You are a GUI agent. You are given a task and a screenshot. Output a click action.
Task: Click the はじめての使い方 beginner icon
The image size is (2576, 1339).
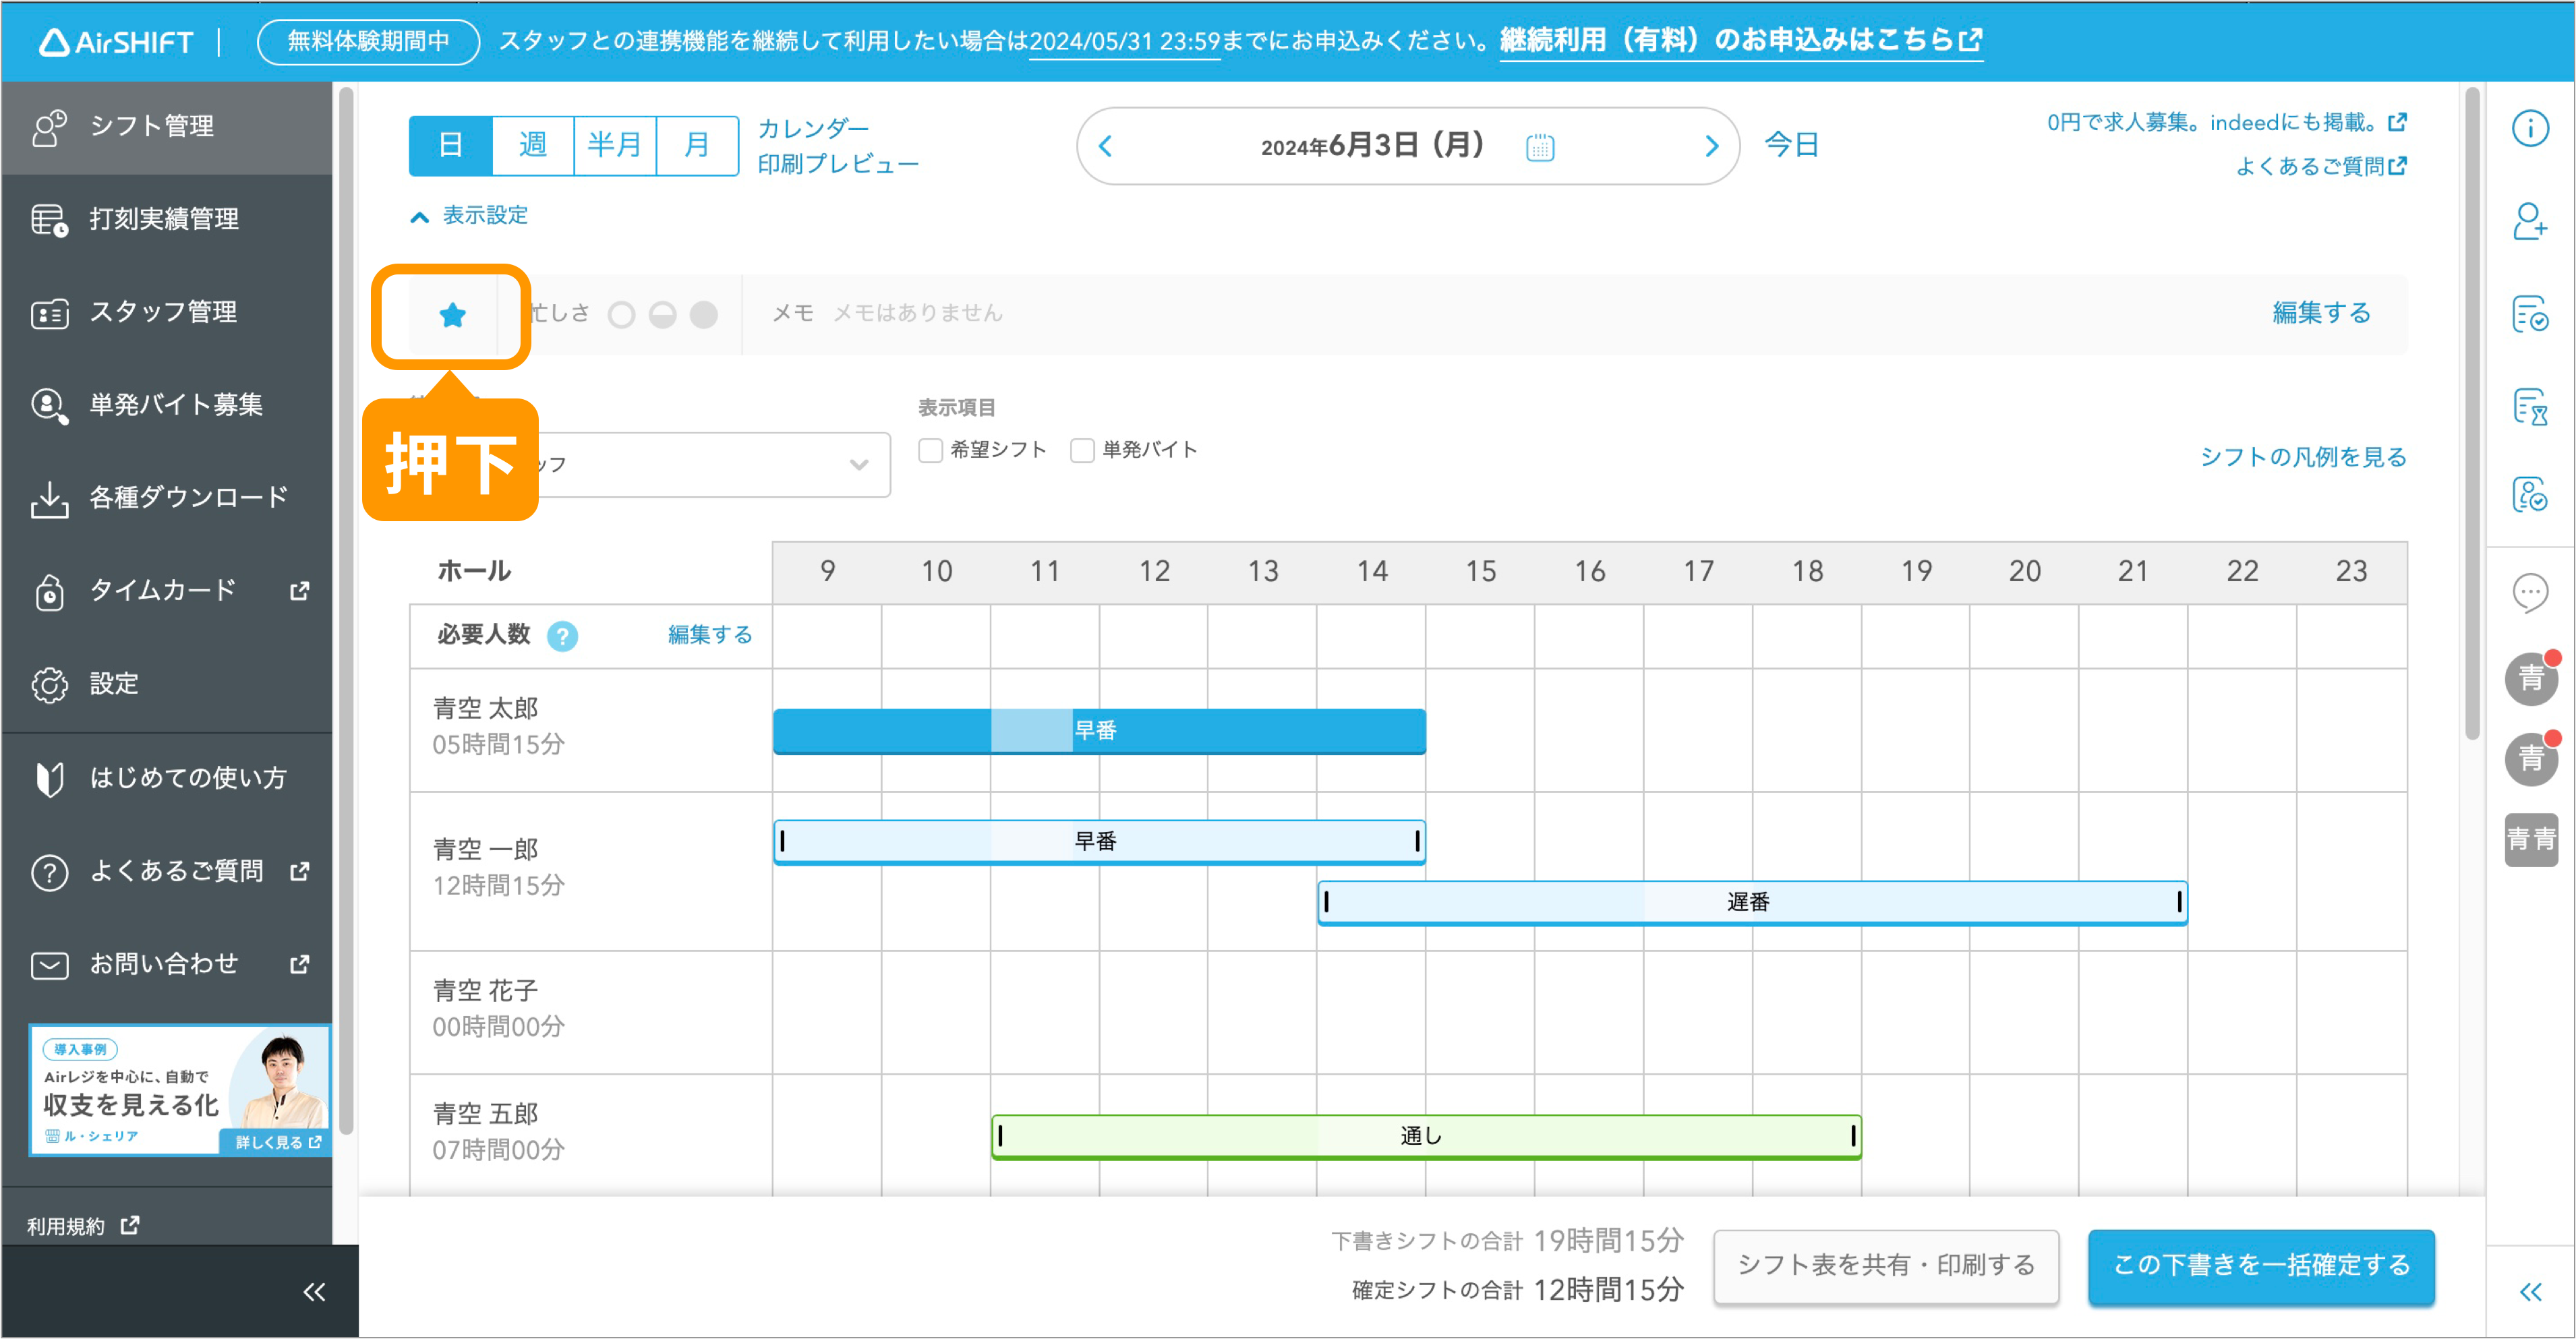click(x=49, y=779)
